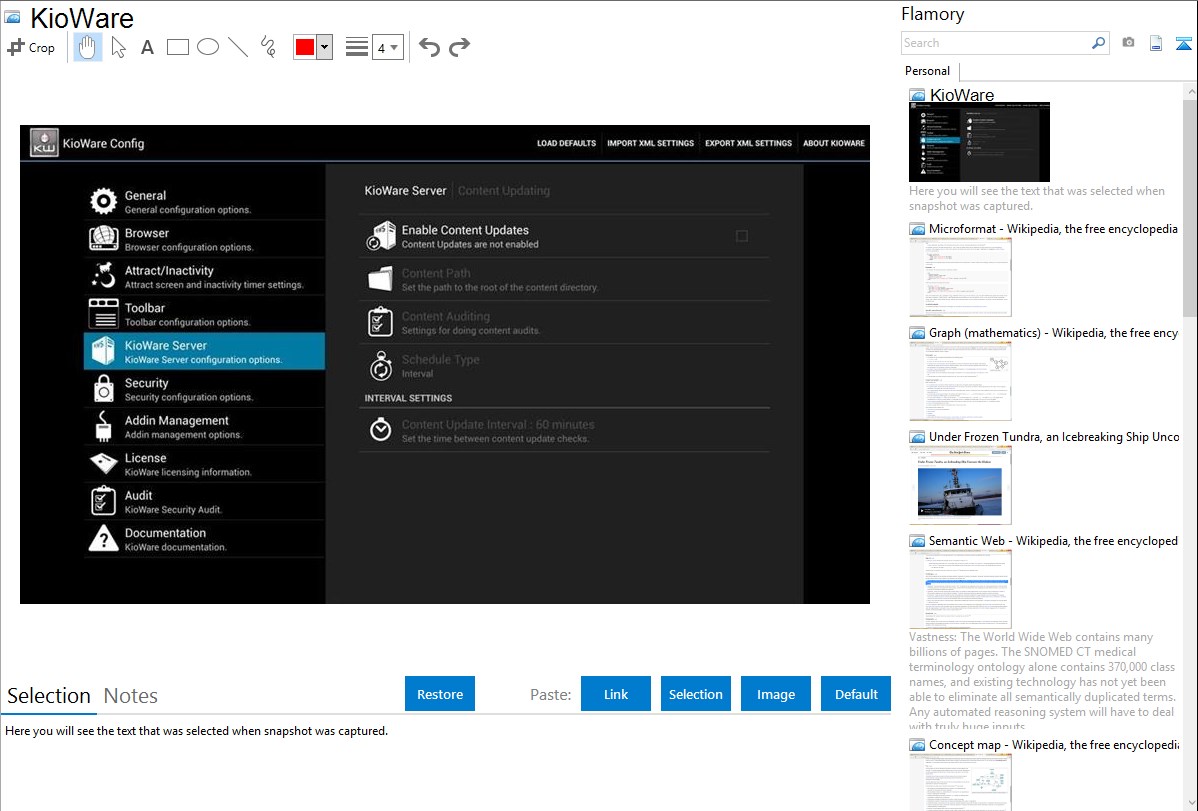The width and height of the screenshot is (1198, 811).
Task: Click the Schedule Type stopwatch icon
Action: 380,365
